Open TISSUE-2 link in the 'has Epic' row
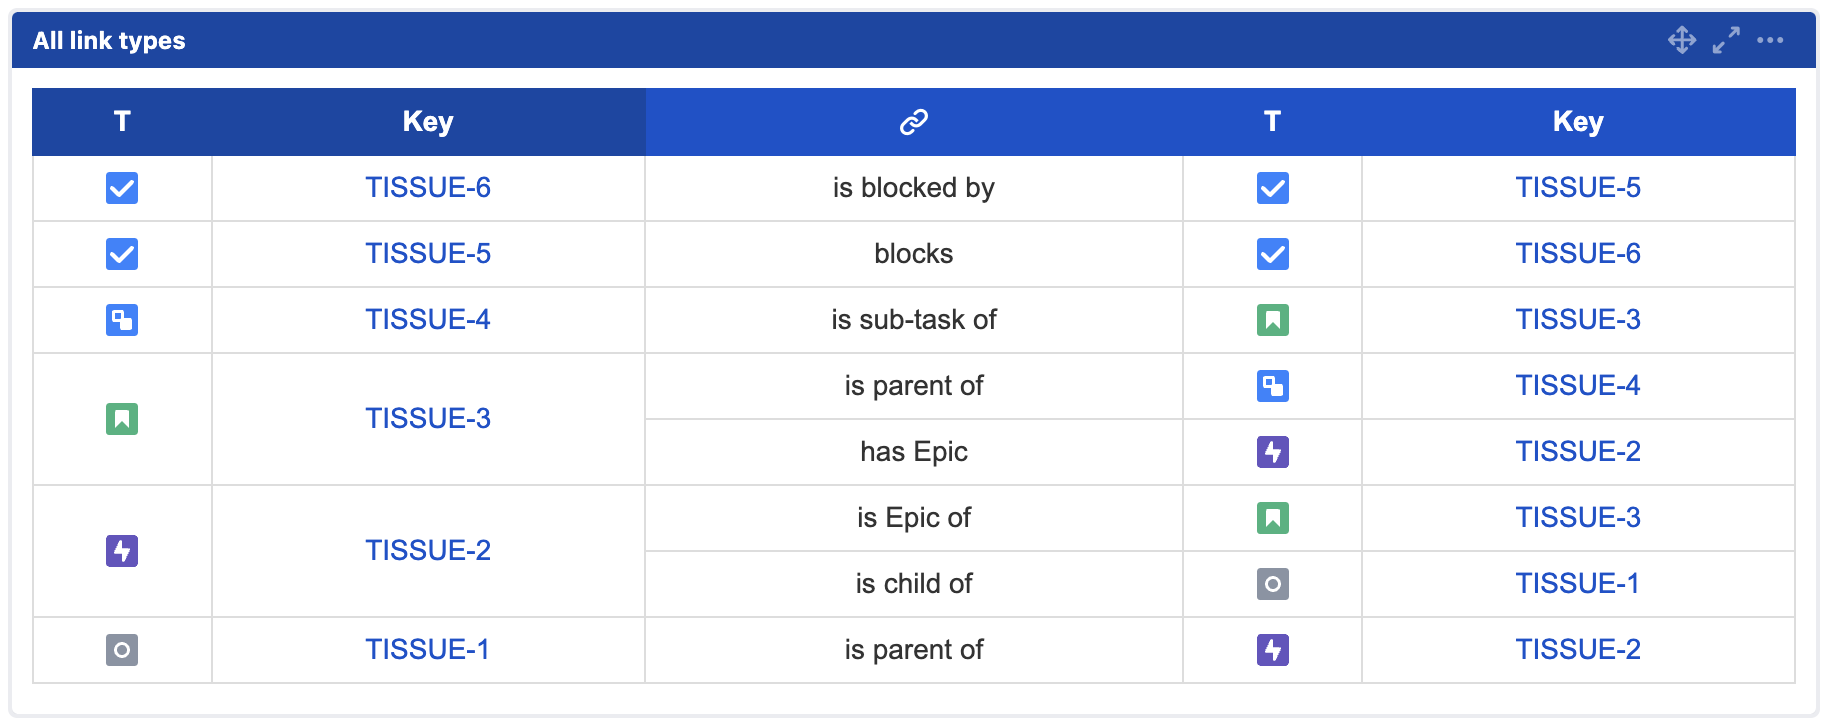 pos(1578,452)
